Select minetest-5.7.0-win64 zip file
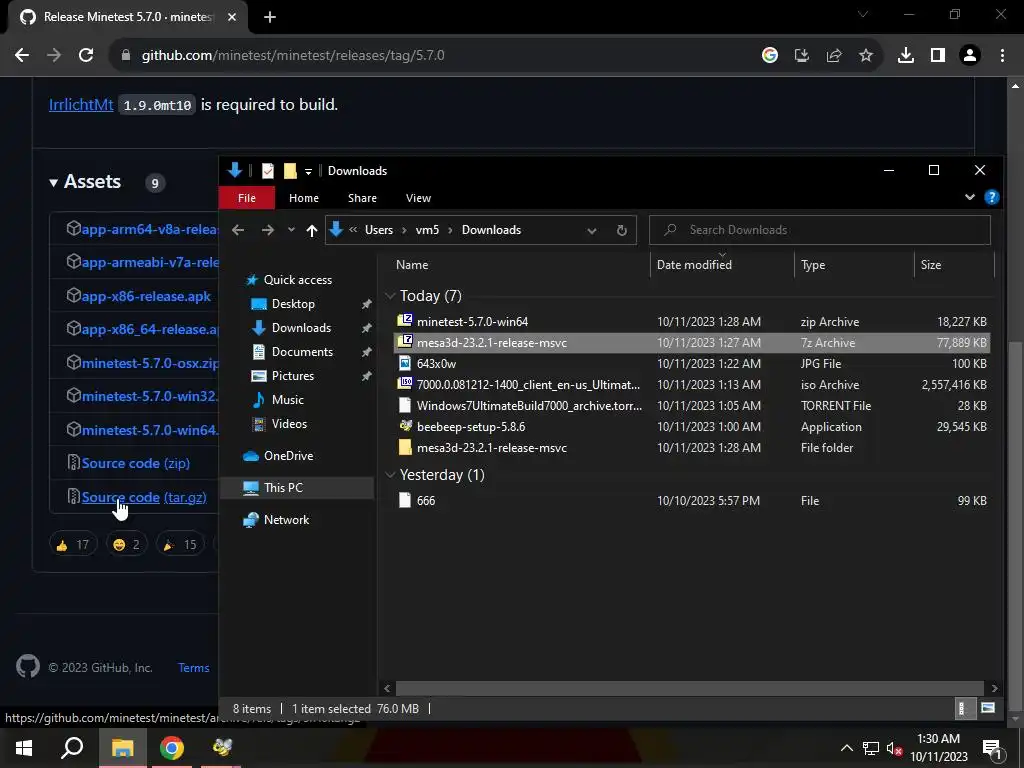 click(692, 321)
